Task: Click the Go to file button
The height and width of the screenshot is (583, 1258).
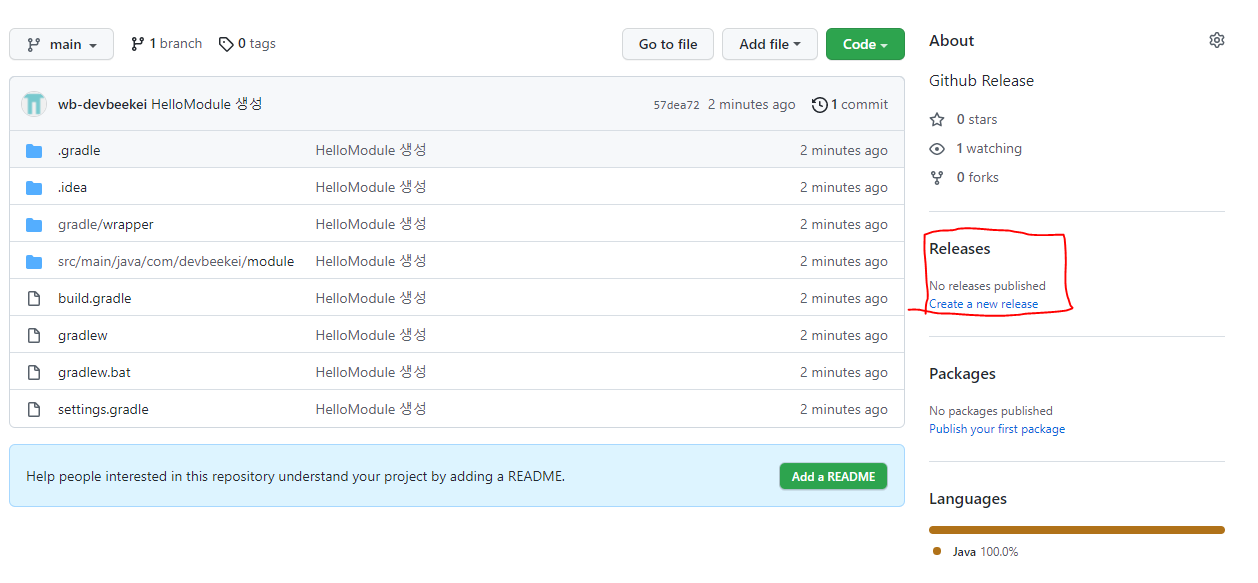Action: coord(668,44)
